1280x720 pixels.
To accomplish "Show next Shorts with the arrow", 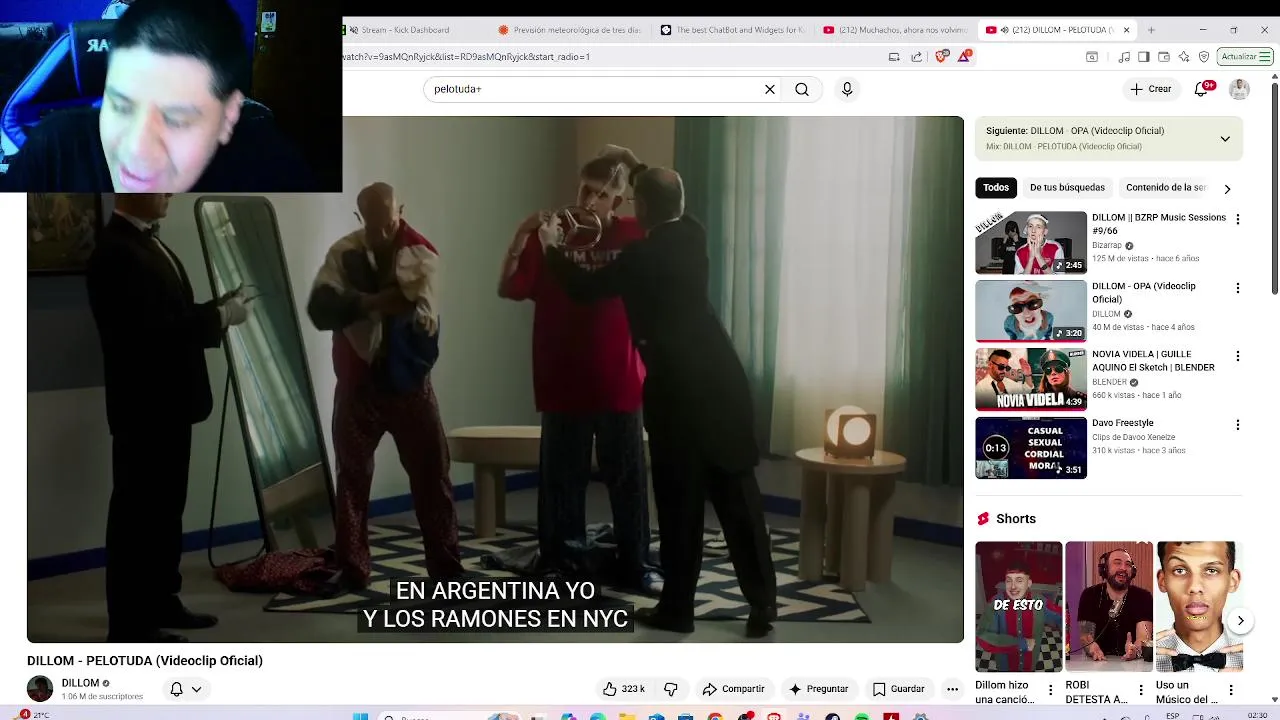I will pyautogui.click(x=1240, y=621).
